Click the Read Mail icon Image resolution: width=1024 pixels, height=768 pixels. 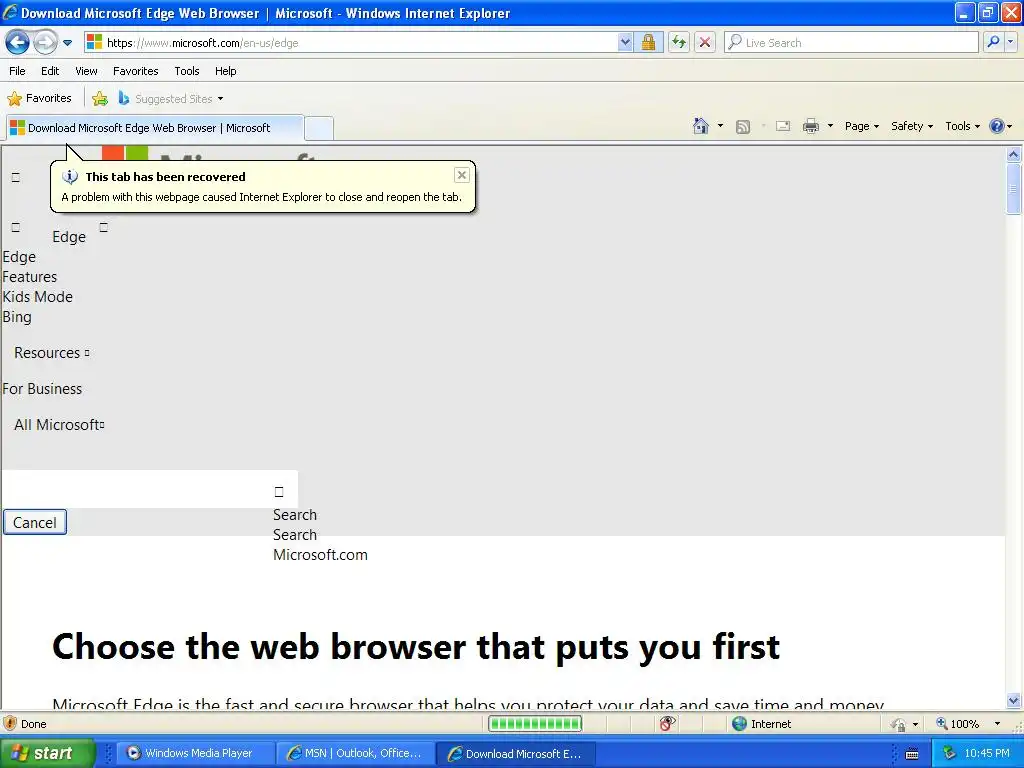[x=783, y=126]
